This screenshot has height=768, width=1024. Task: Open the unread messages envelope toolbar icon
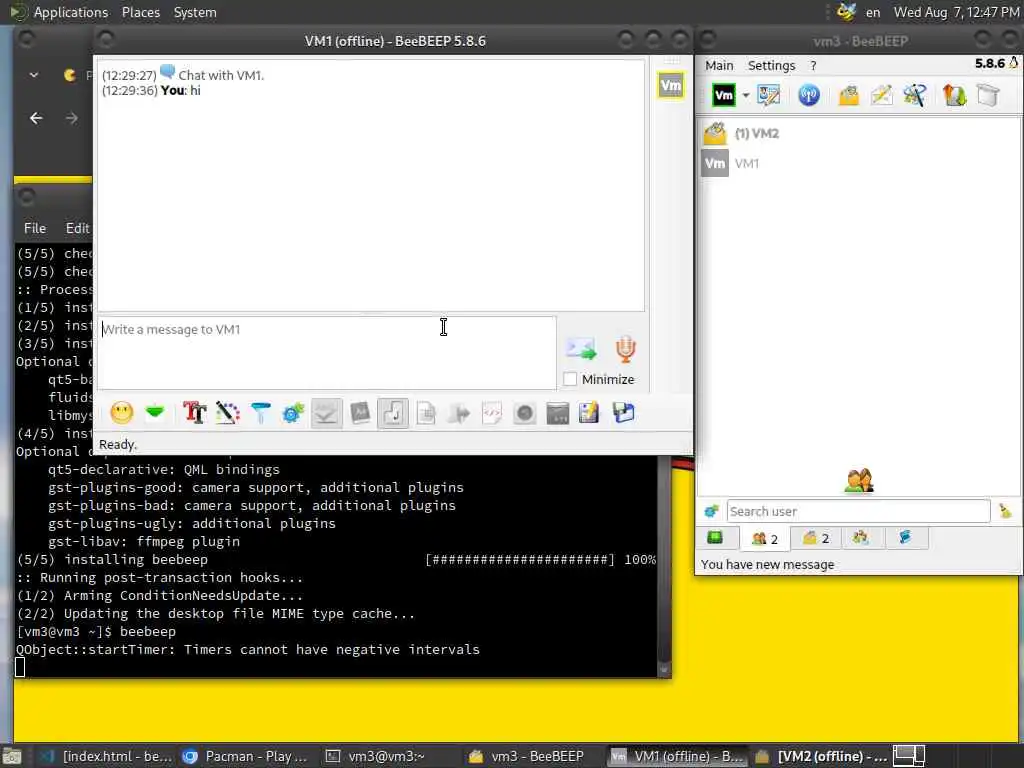(848, 95)
